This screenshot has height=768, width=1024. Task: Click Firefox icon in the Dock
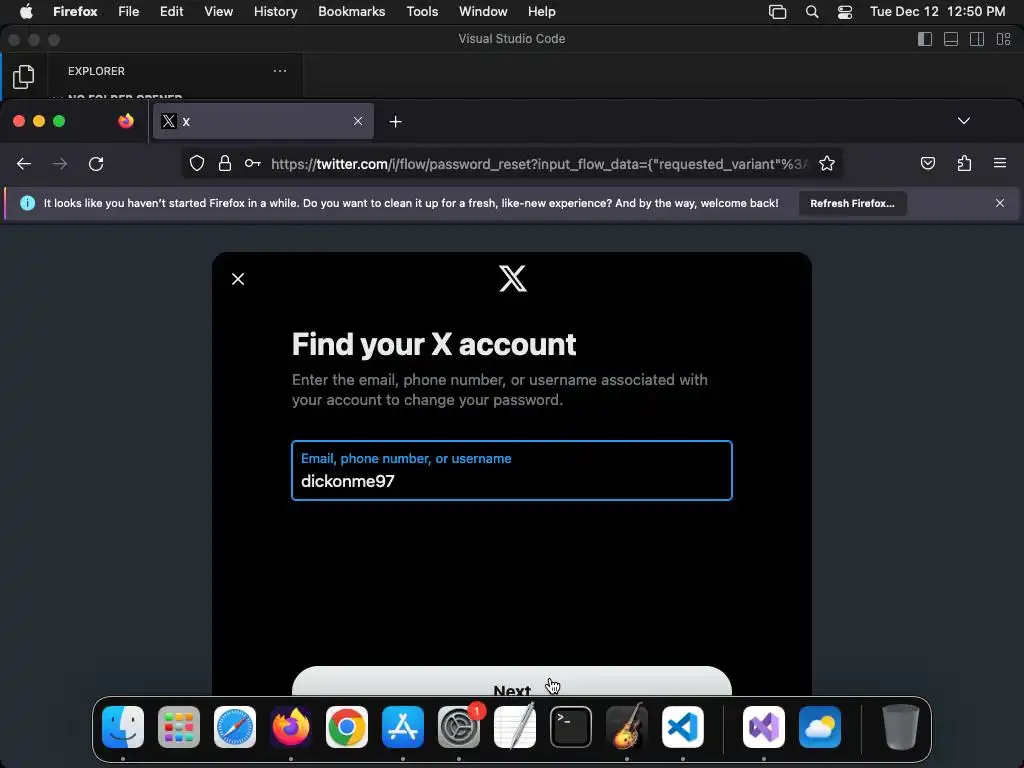(291, 727)
